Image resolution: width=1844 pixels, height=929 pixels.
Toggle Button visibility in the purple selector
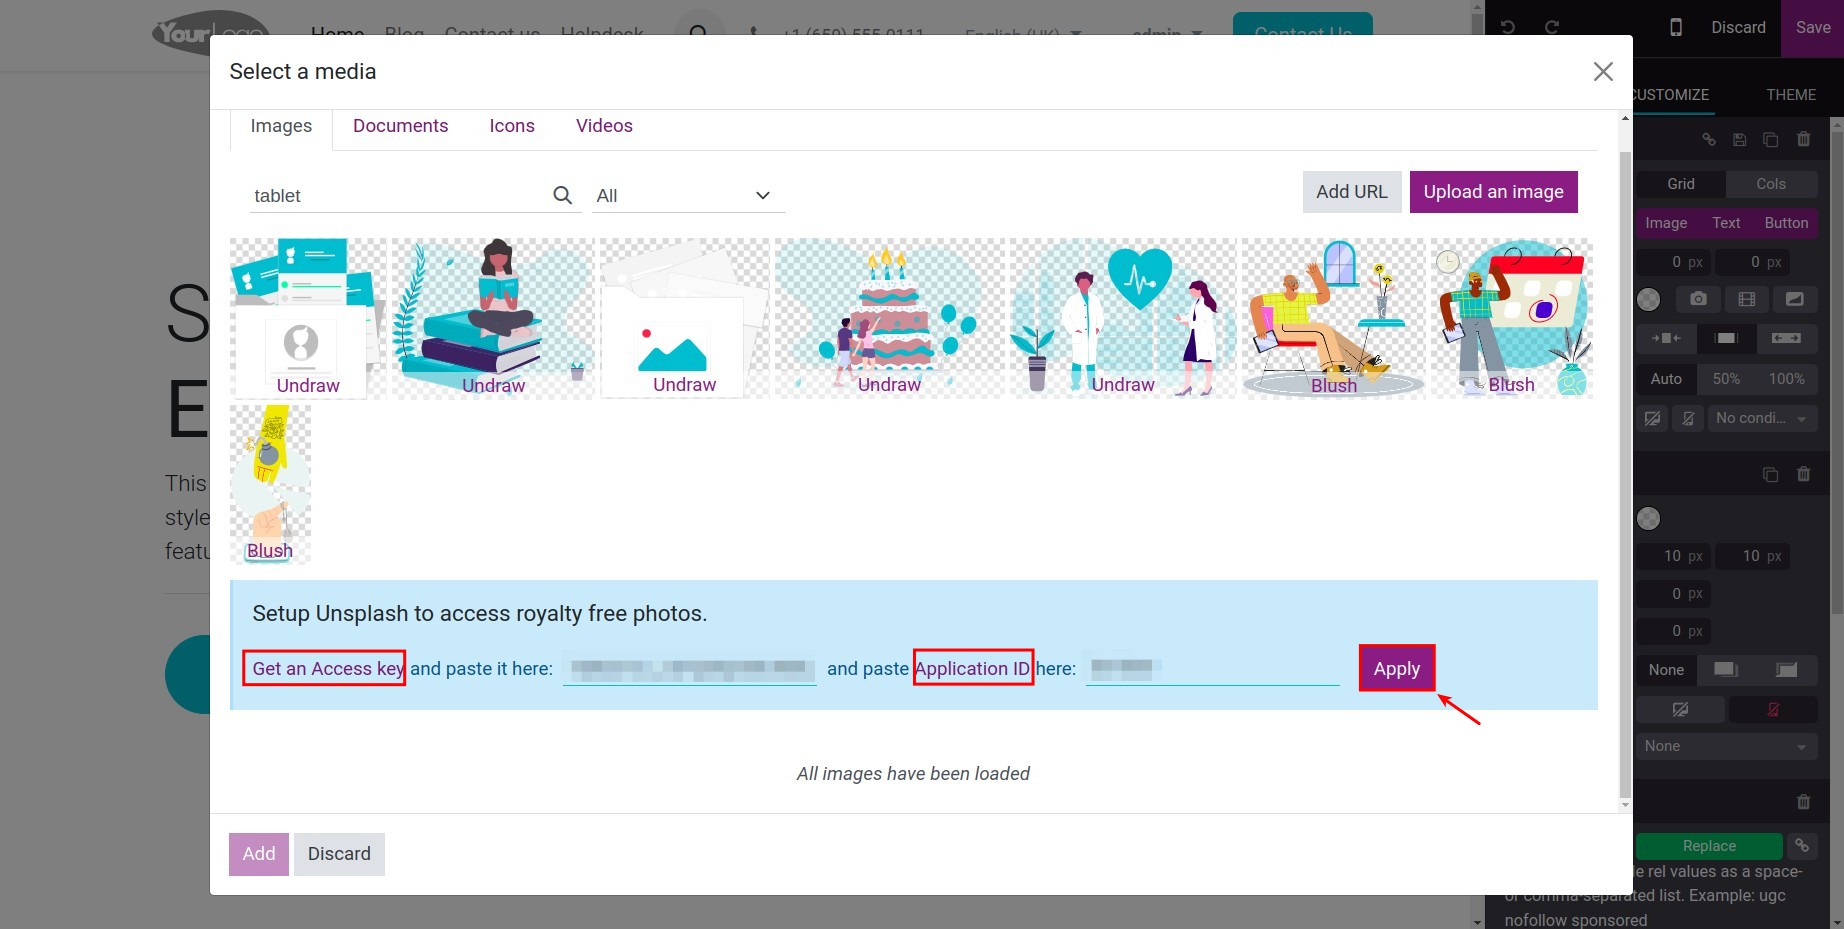1787,223
